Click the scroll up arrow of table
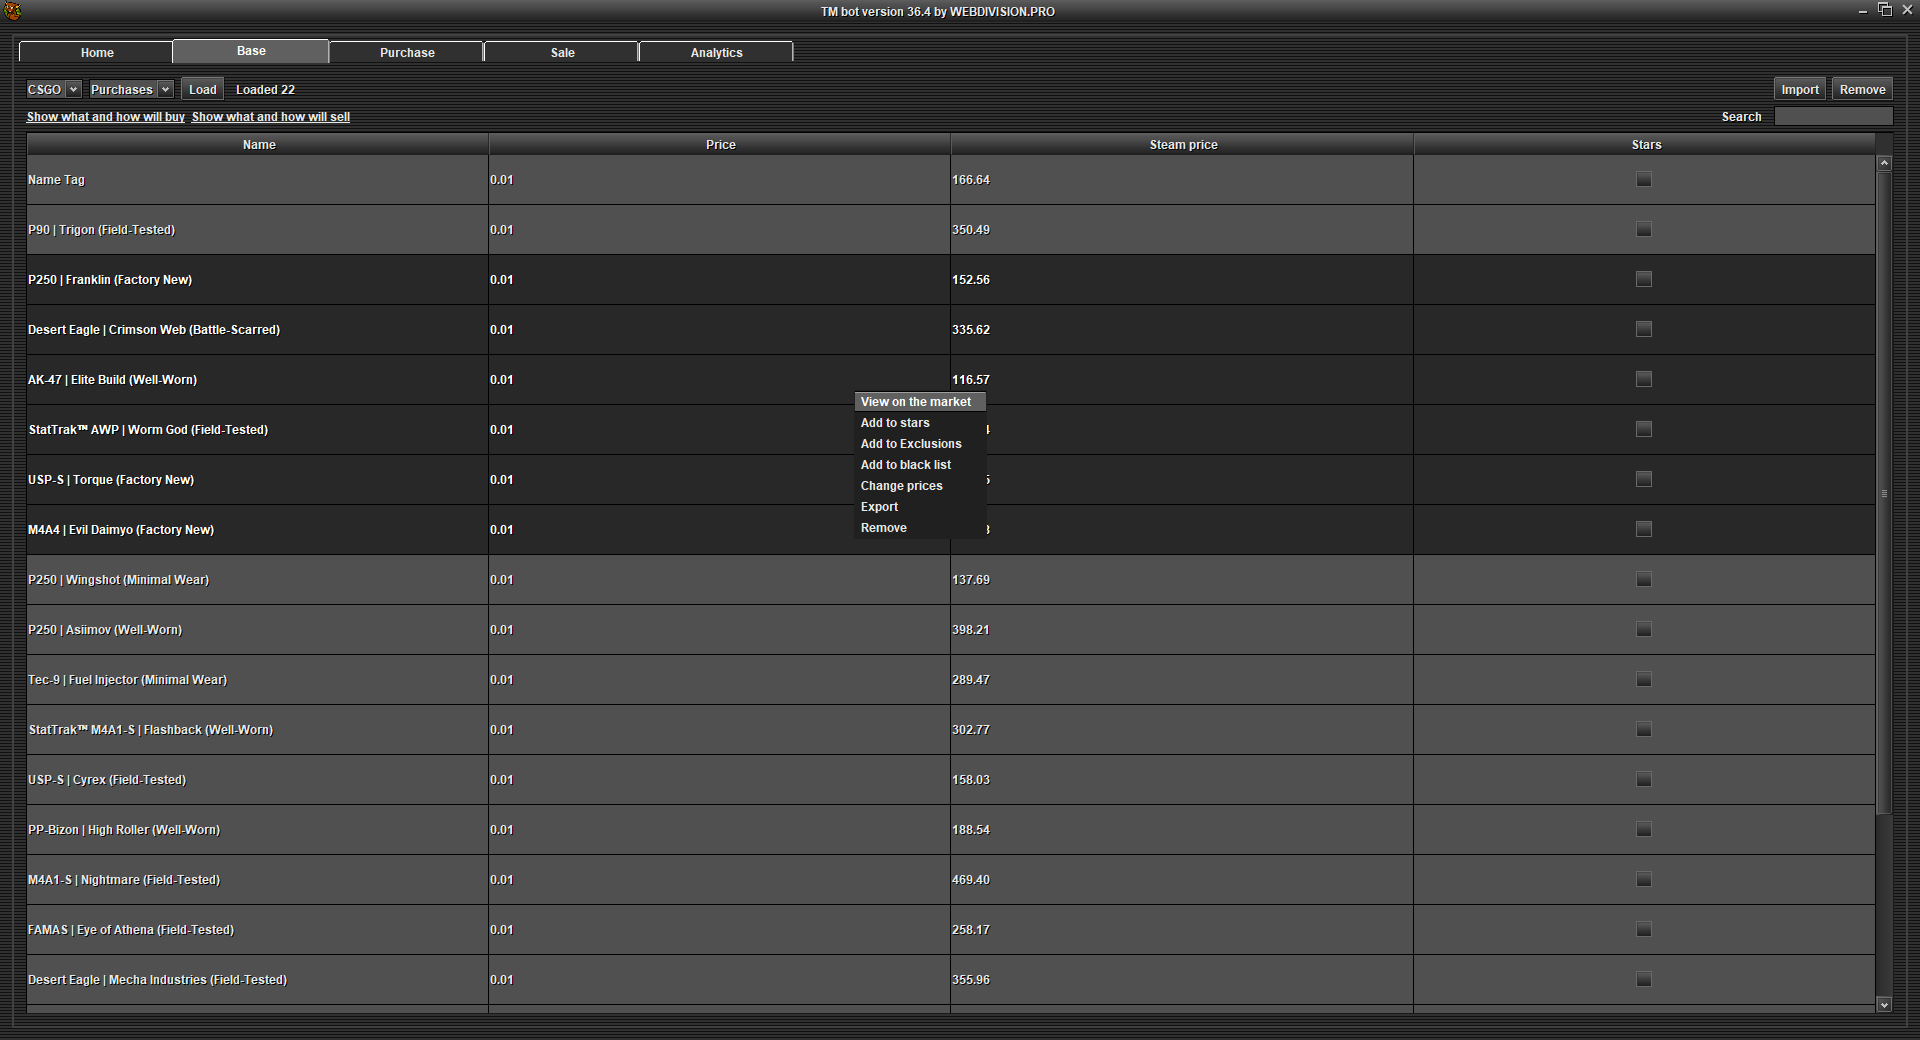 pyautogui.click(x=1884, y=162)
